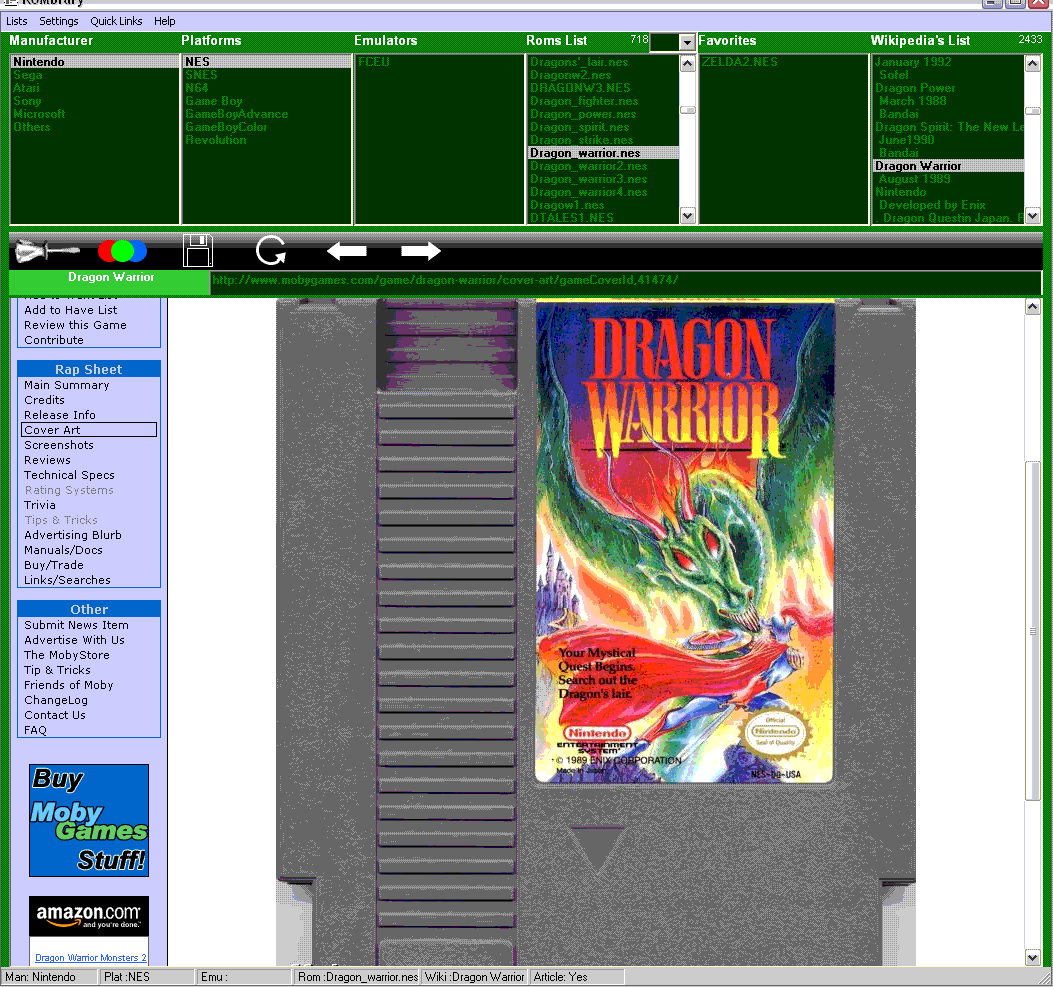Open Dragon Warrior Monsters 2 link
The image size is (1053, 987).
pyautogui.click(x=91, y=957)
